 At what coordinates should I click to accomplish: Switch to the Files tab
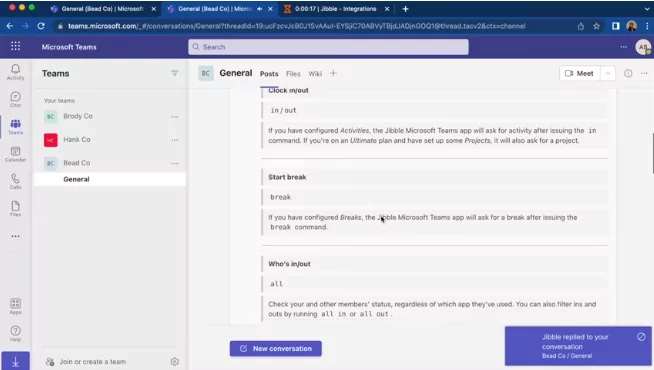point(293,74)
